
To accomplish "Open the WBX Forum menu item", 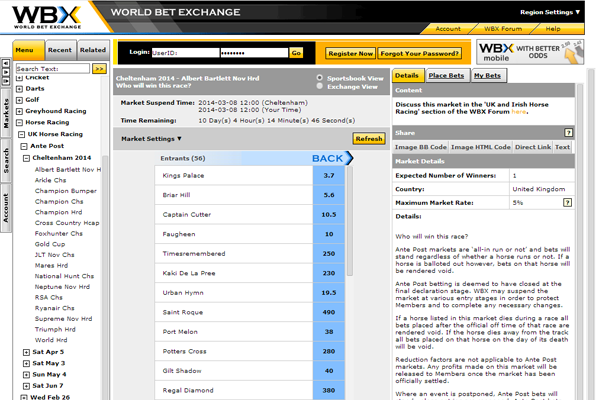I will tap(503, 29).
